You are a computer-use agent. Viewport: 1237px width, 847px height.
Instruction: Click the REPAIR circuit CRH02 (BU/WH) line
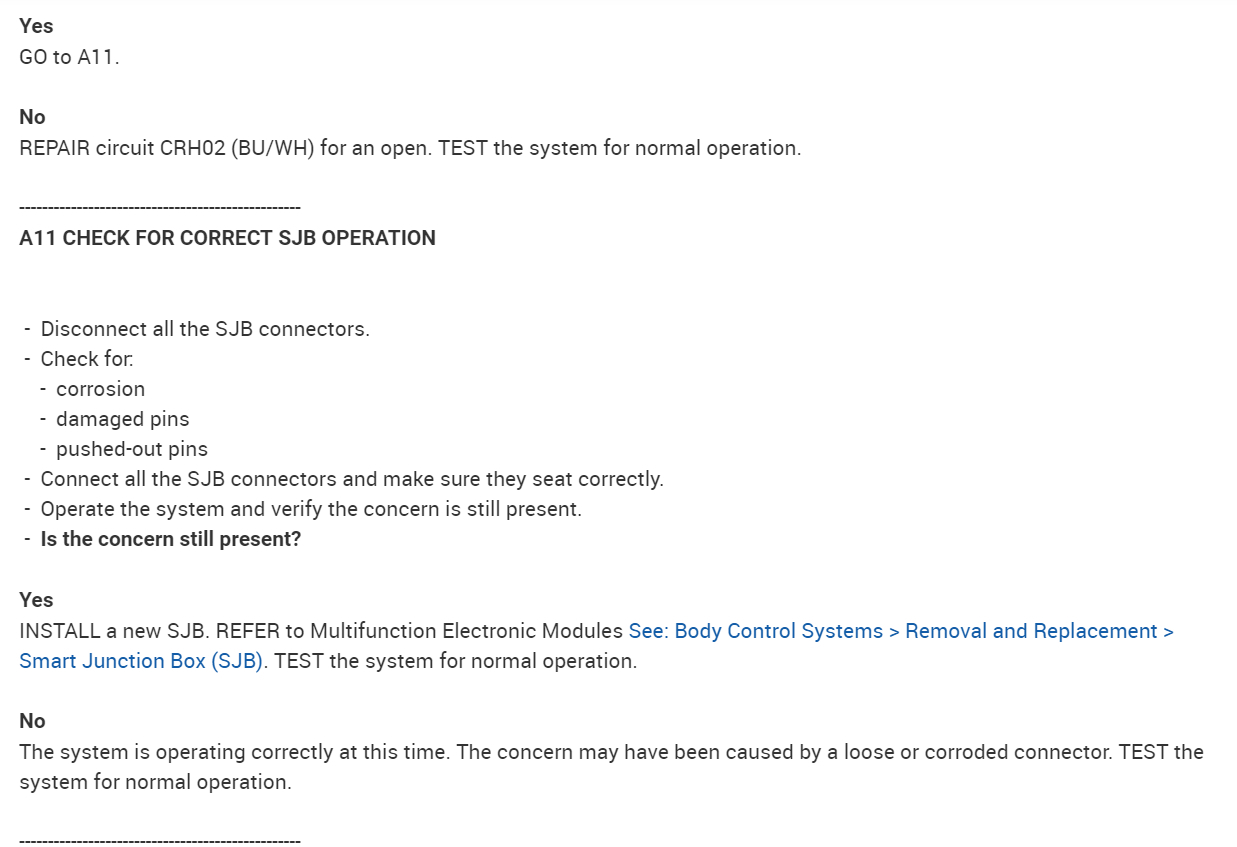click(x=410, y=148)
